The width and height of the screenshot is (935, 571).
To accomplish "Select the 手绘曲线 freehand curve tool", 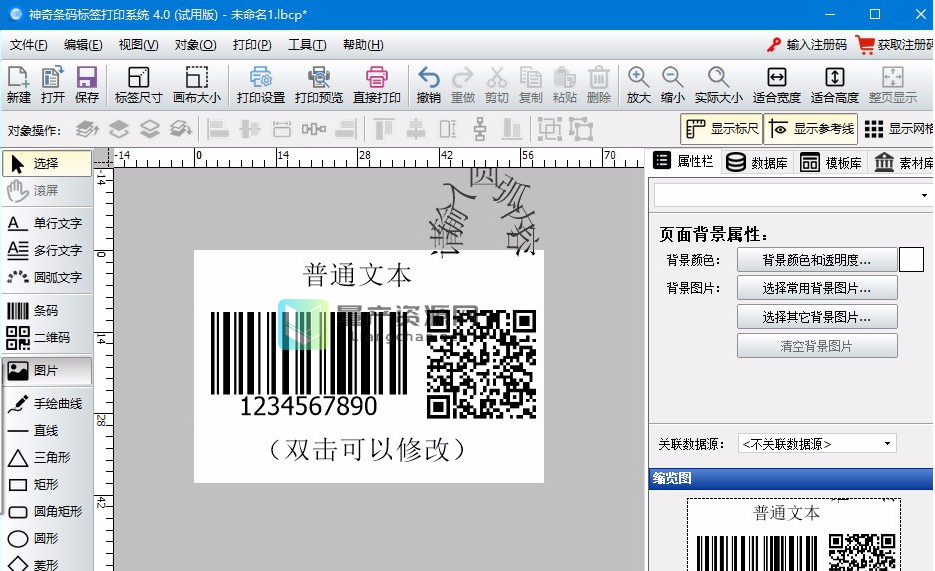I will [47, 404].
